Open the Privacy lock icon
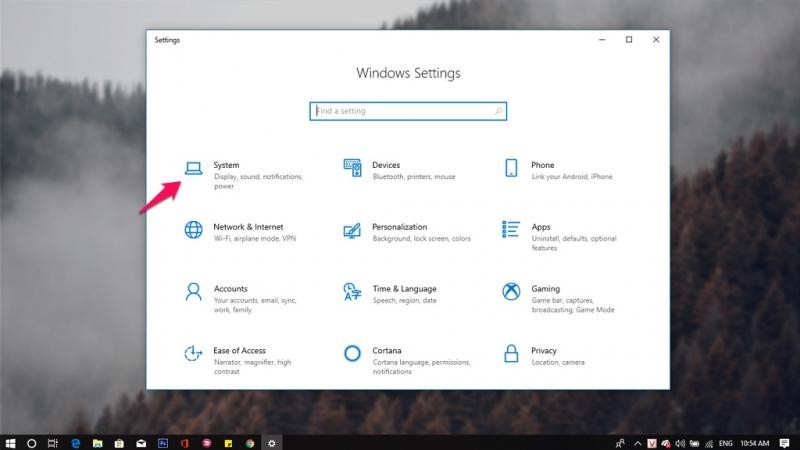 point(511,354)
